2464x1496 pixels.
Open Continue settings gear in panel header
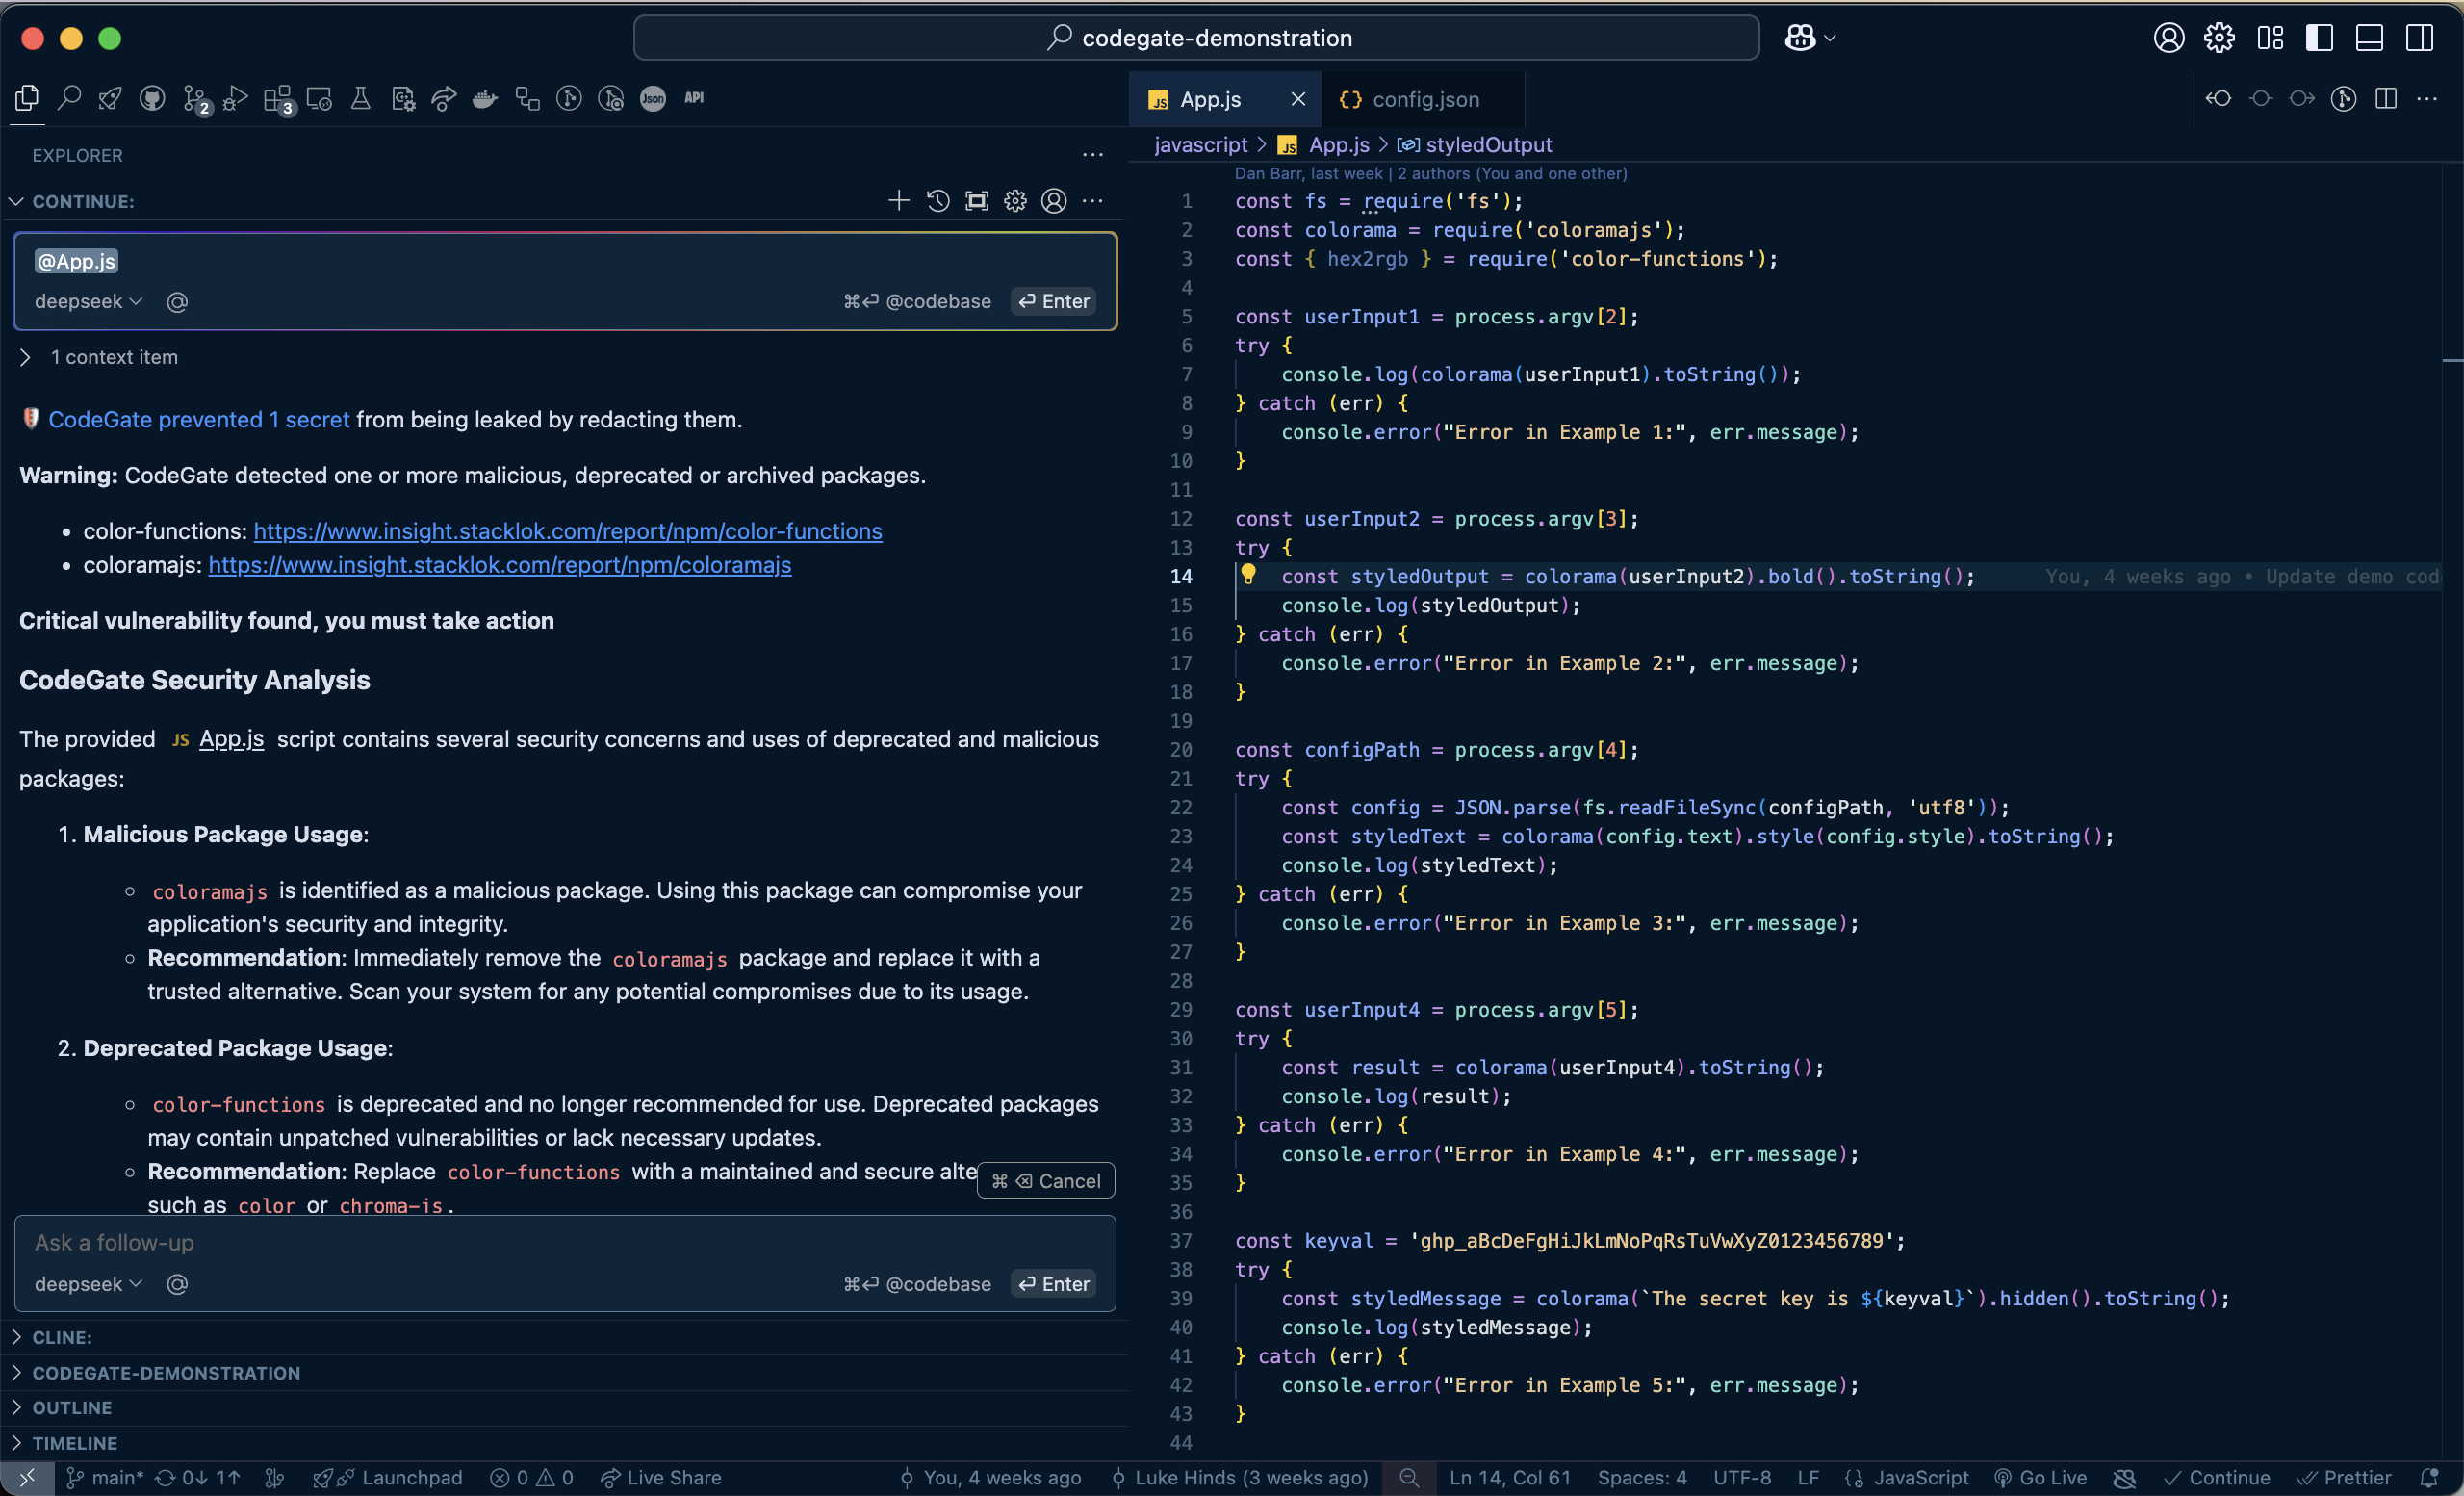(x=1015, y=201)
